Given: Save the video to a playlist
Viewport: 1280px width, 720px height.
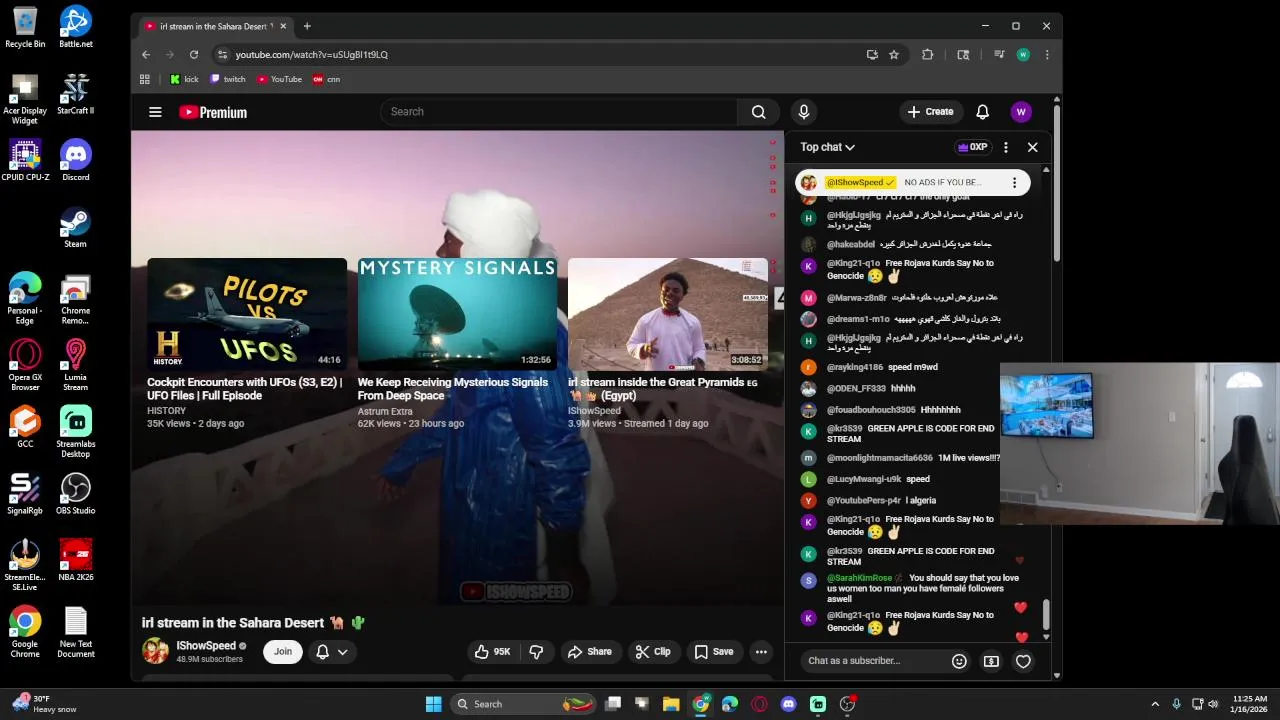Looking at the screenshot, I should tap(713, 652).
